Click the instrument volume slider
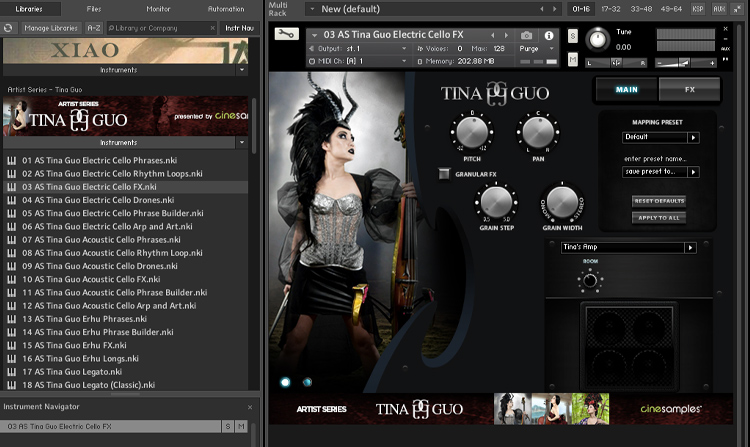 687,63
